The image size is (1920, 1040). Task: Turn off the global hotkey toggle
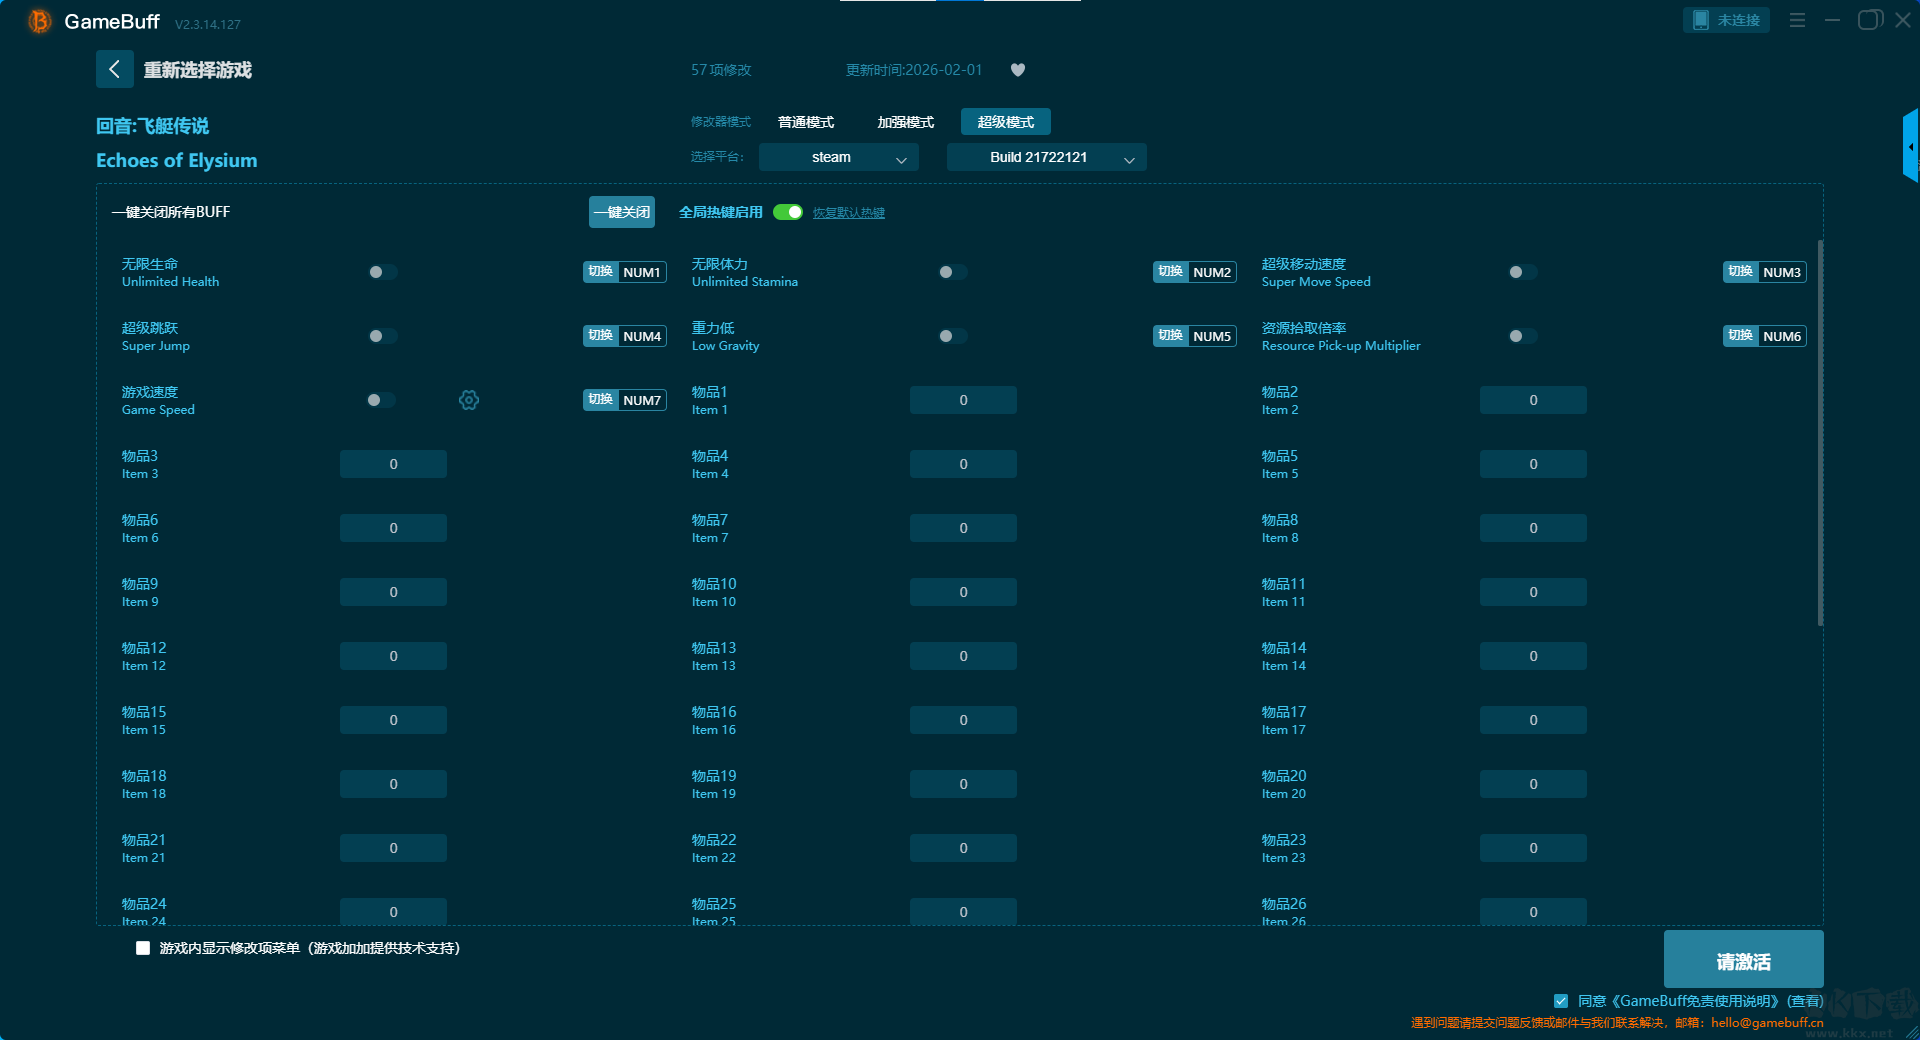point(788,212)
